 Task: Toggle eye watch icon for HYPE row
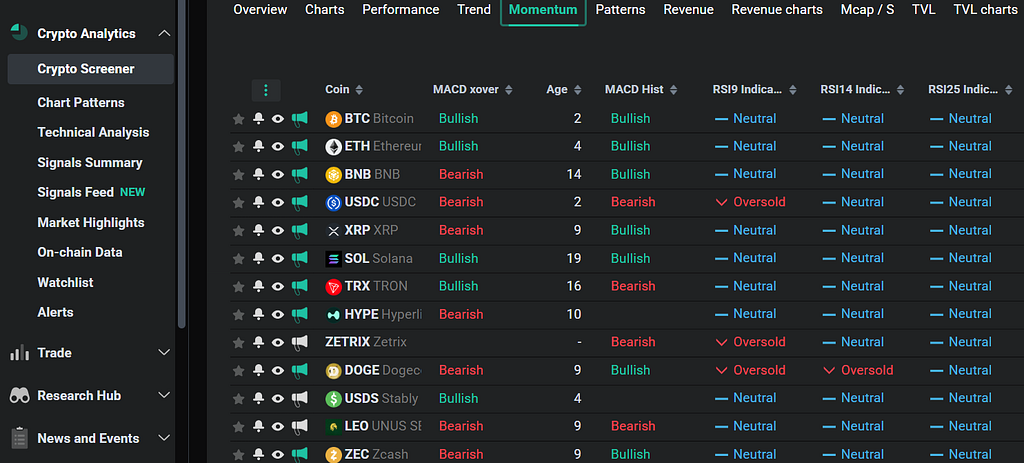[x=278, y=314]
